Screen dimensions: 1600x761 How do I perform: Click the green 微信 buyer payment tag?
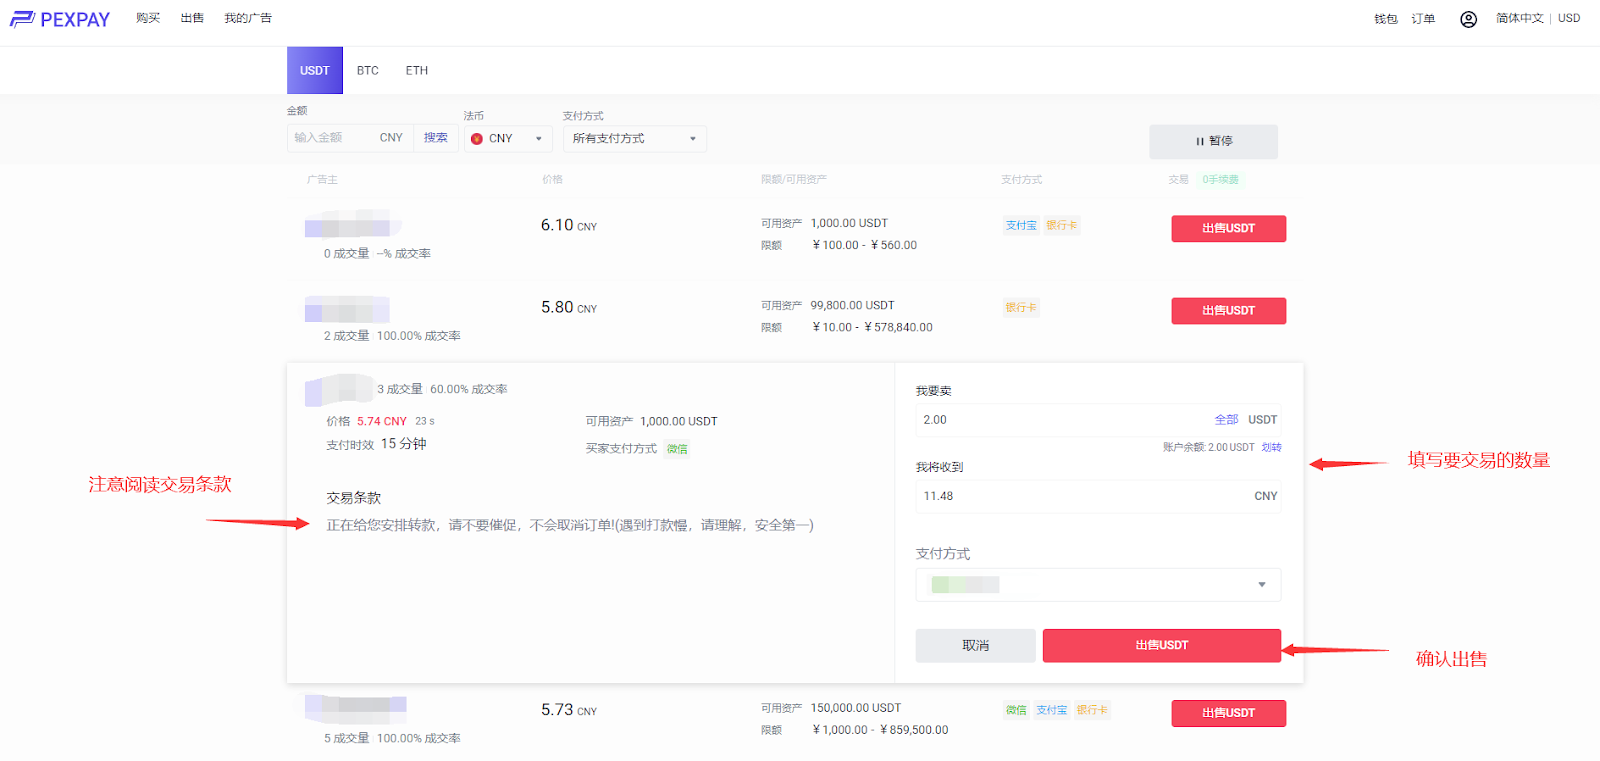(x=677, y=449)
